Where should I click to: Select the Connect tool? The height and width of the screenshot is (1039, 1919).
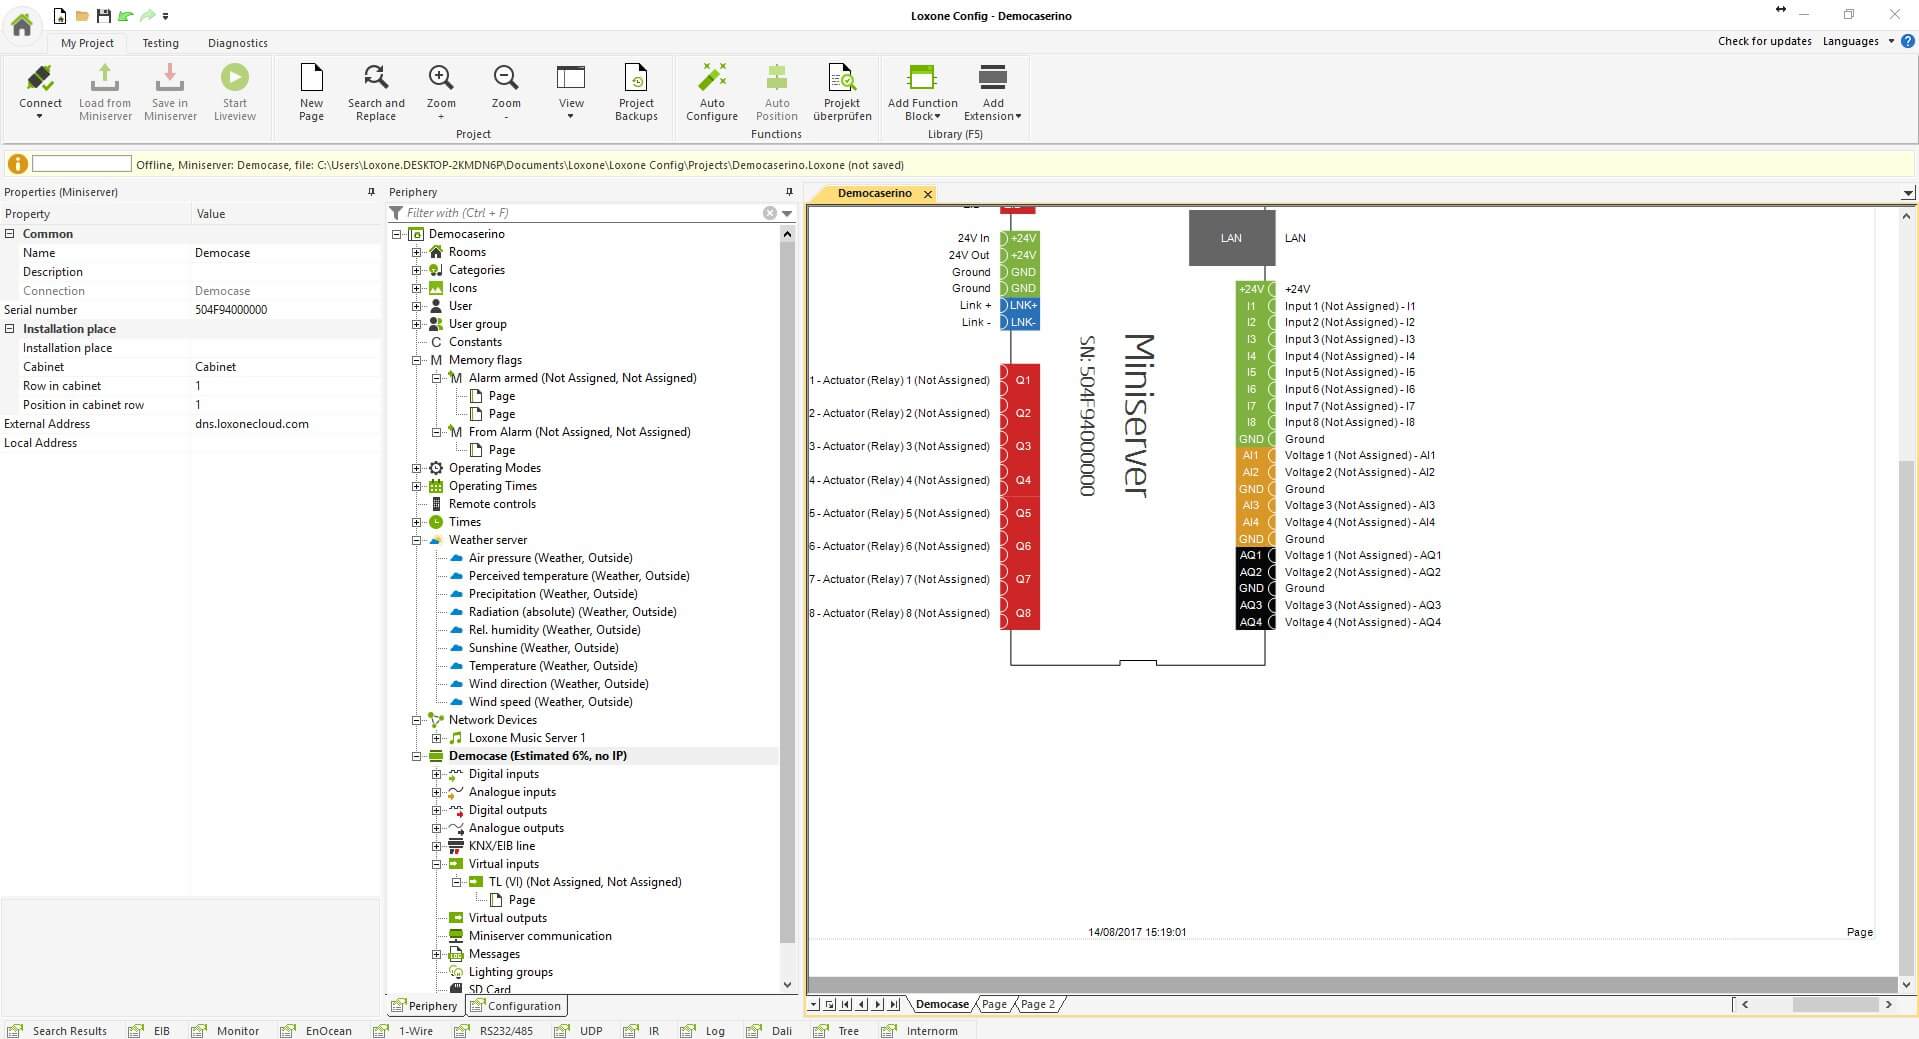(x=40, y=90)
